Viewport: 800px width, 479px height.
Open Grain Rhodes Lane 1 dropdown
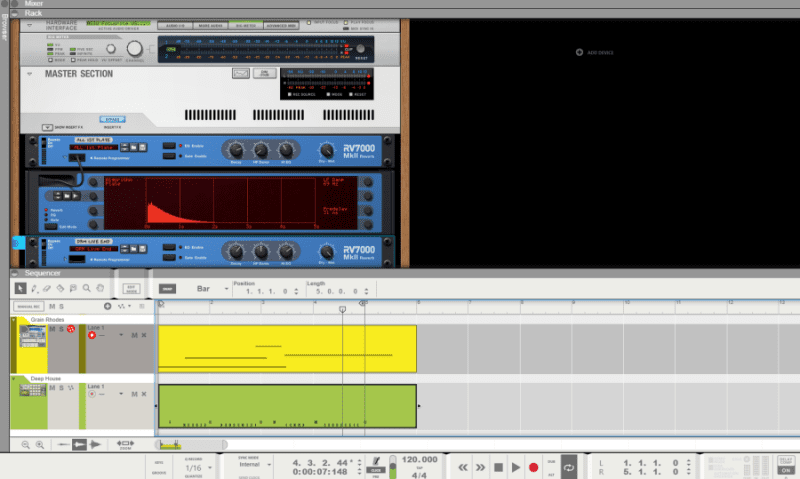121,335
